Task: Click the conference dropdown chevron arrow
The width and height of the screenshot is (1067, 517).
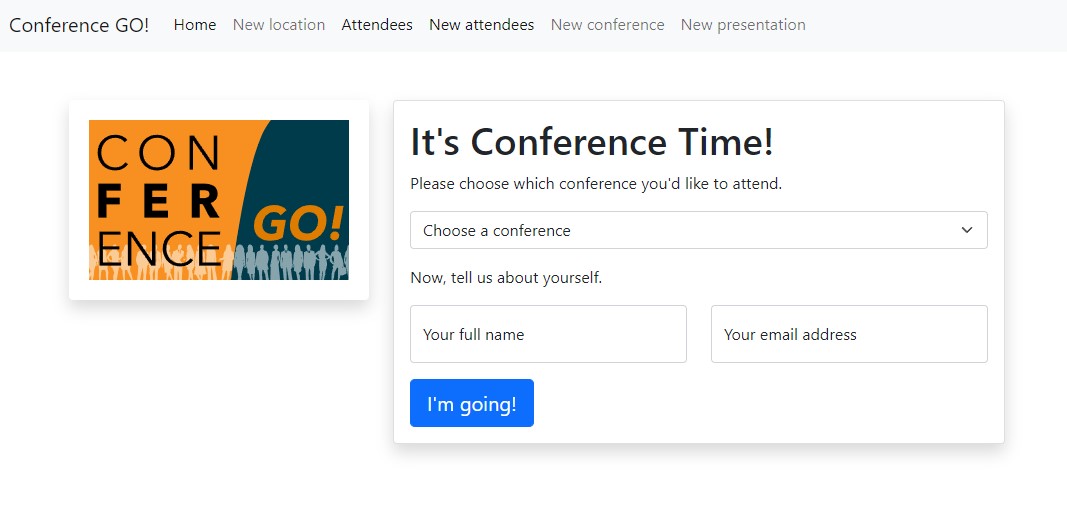Action: pos(967,230)
